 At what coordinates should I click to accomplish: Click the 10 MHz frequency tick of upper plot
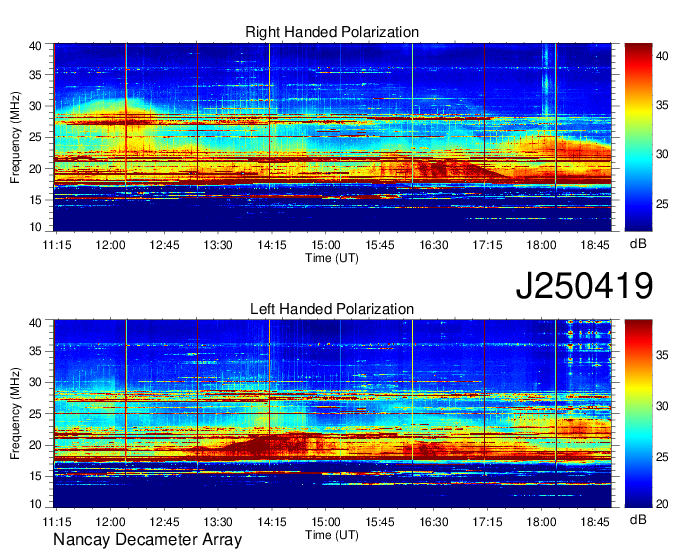point(35,227)
